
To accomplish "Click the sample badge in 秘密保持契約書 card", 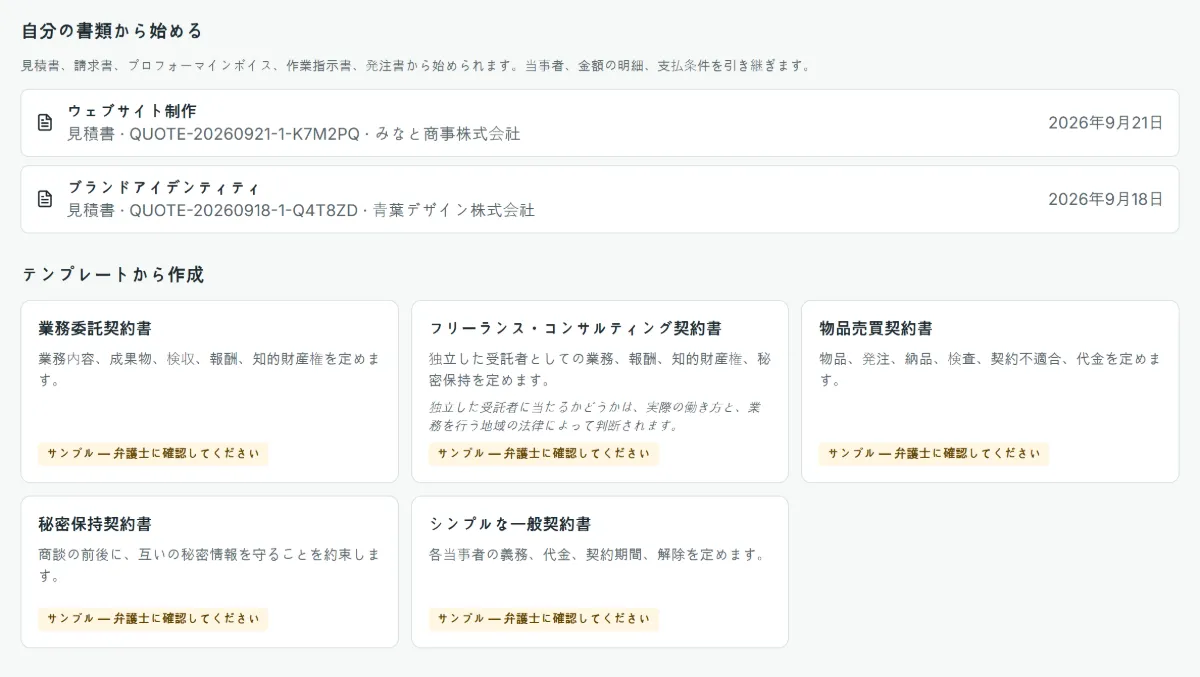I will coord(153,618).
